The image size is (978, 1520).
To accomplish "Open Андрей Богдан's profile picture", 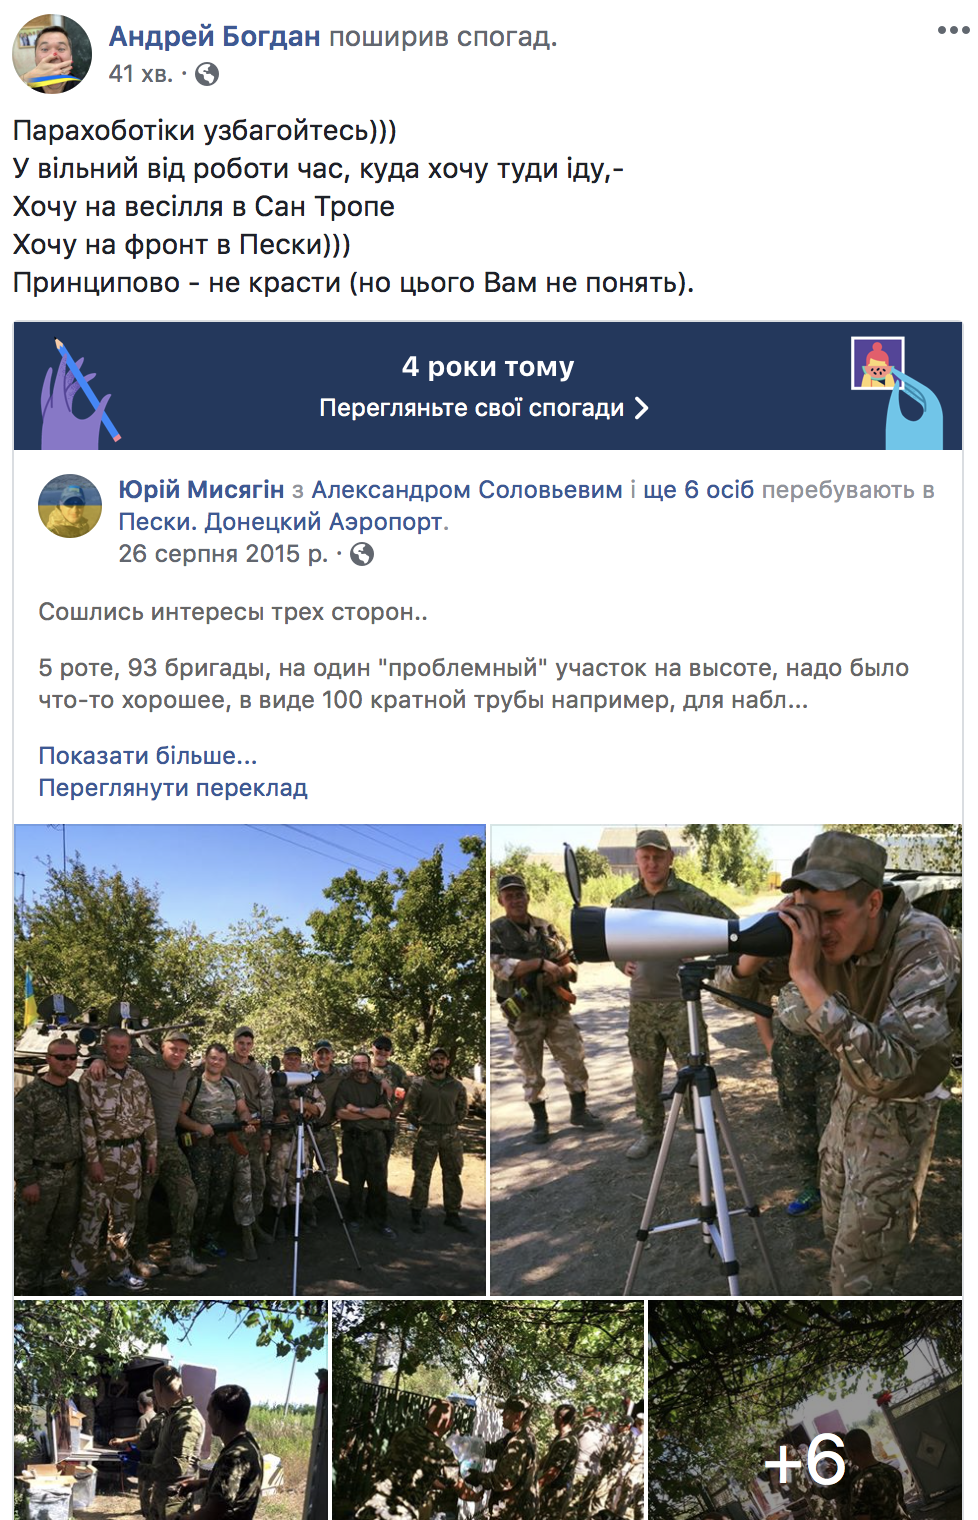I will (52, 54).
